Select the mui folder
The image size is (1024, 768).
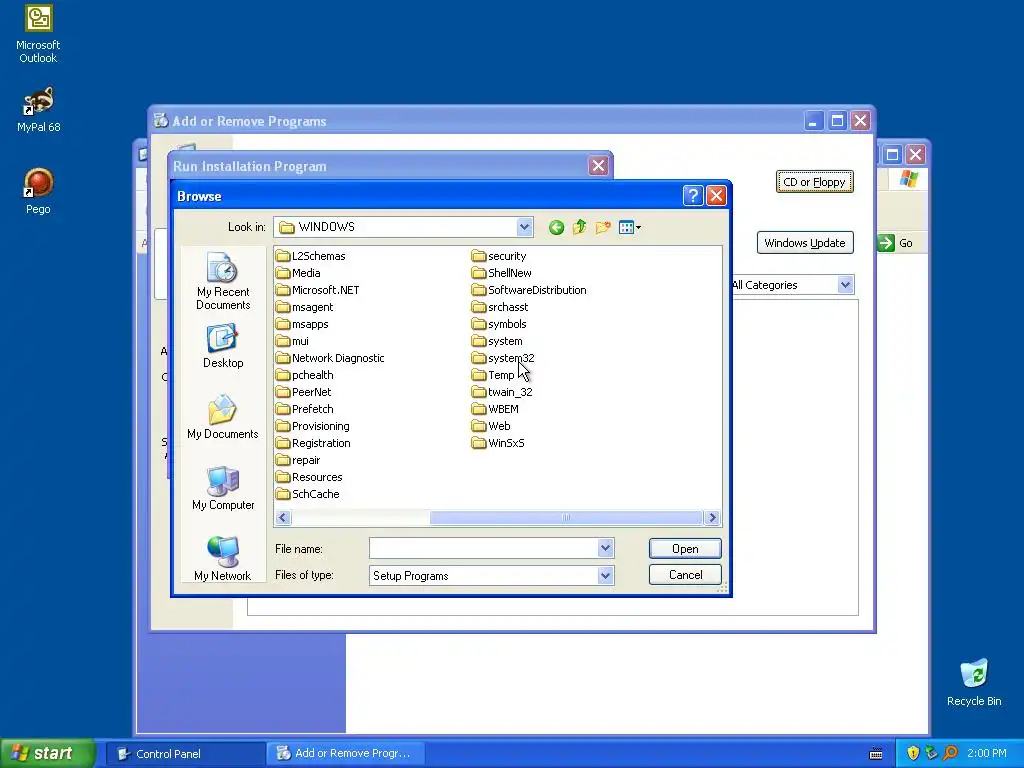coord(292,341)
